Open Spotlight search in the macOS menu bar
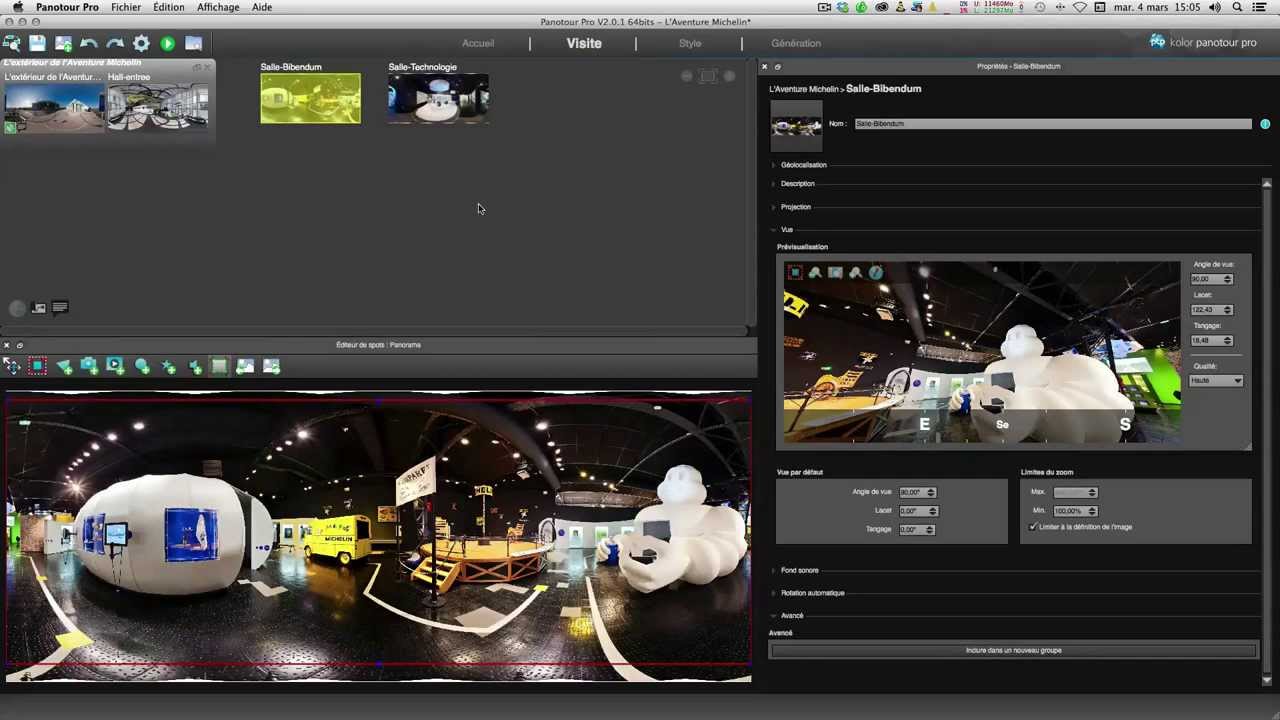Viewport: 1280px width, 720px height. (x=1237, y=7)
